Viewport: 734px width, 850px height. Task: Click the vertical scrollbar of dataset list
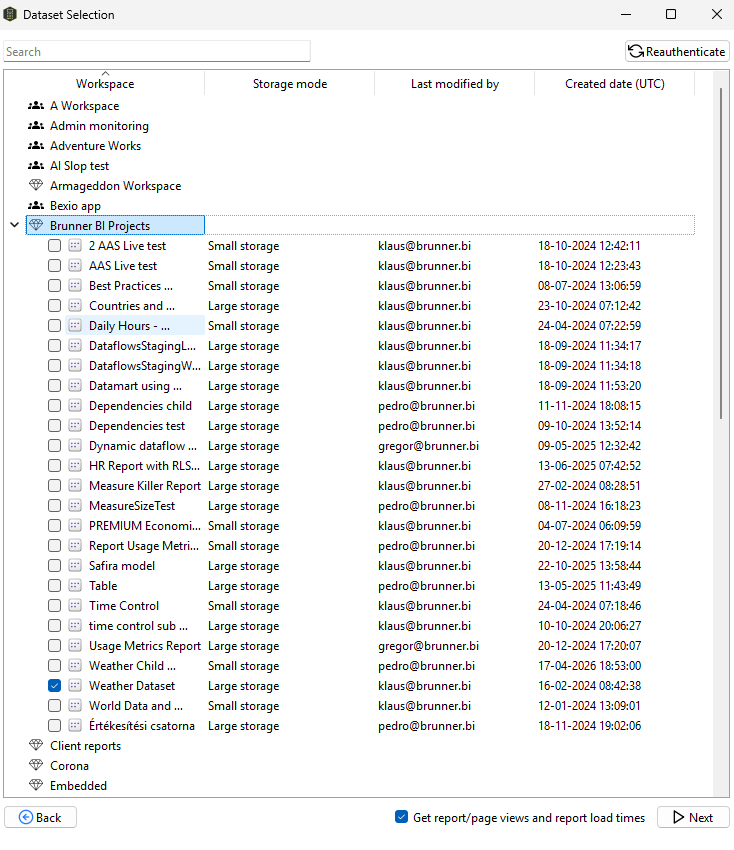click(x=721, y=254)
